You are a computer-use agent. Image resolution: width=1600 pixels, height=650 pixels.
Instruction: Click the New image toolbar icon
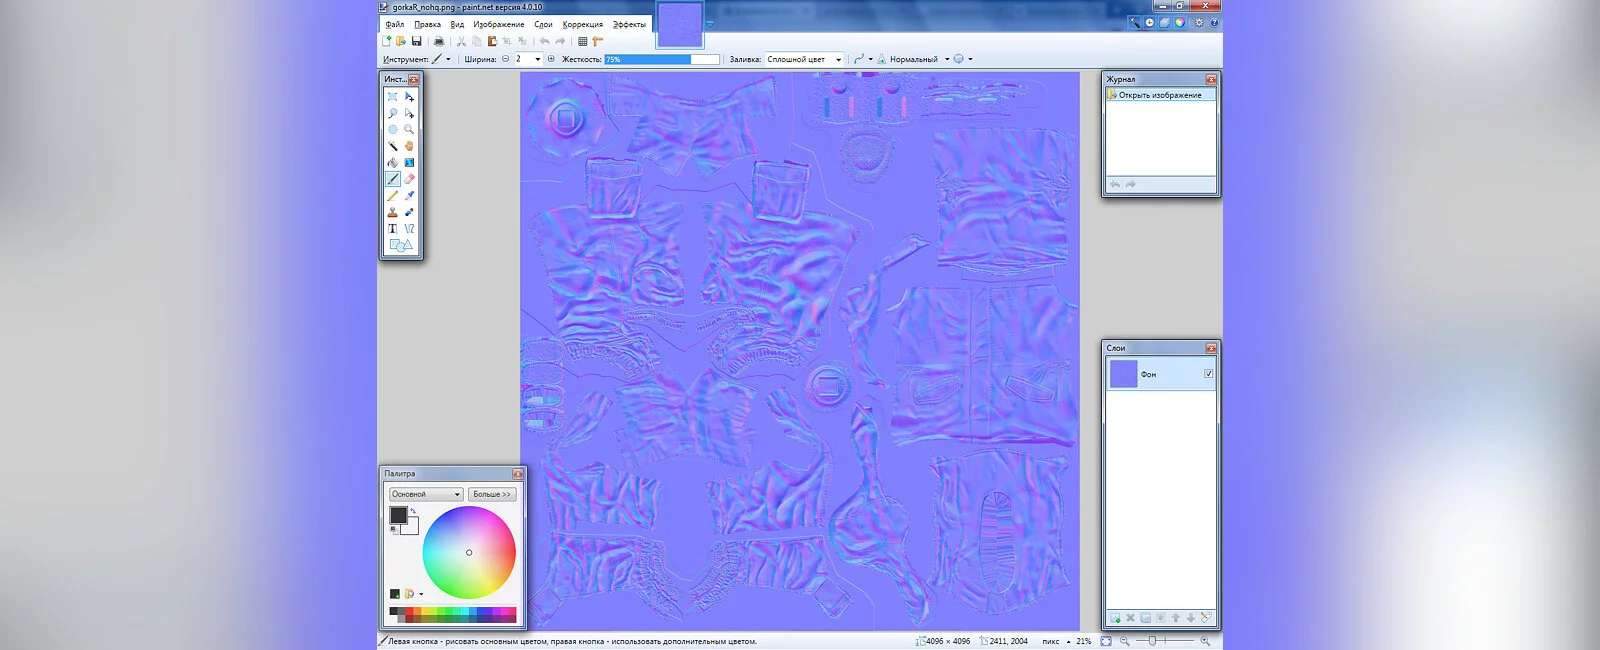[387, 41]
